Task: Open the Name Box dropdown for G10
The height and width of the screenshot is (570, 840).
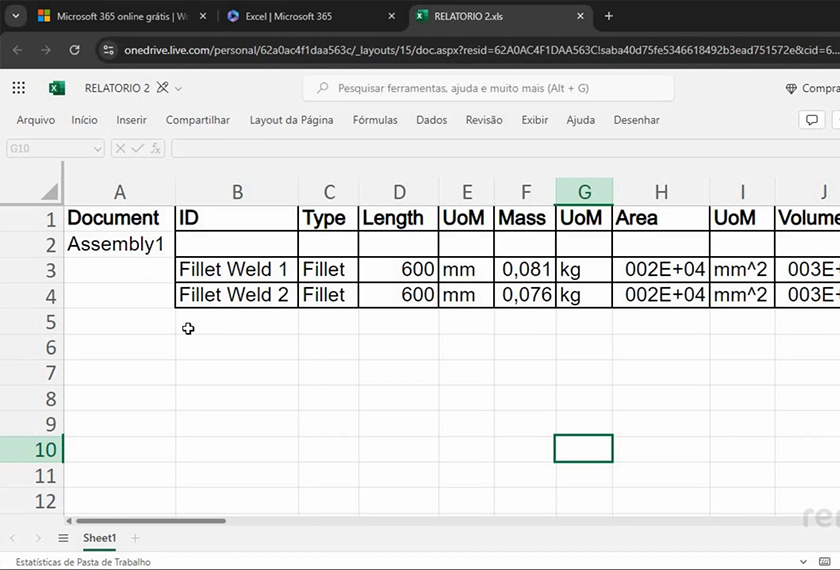Action: pyautogui.click(x=97, y=148)
